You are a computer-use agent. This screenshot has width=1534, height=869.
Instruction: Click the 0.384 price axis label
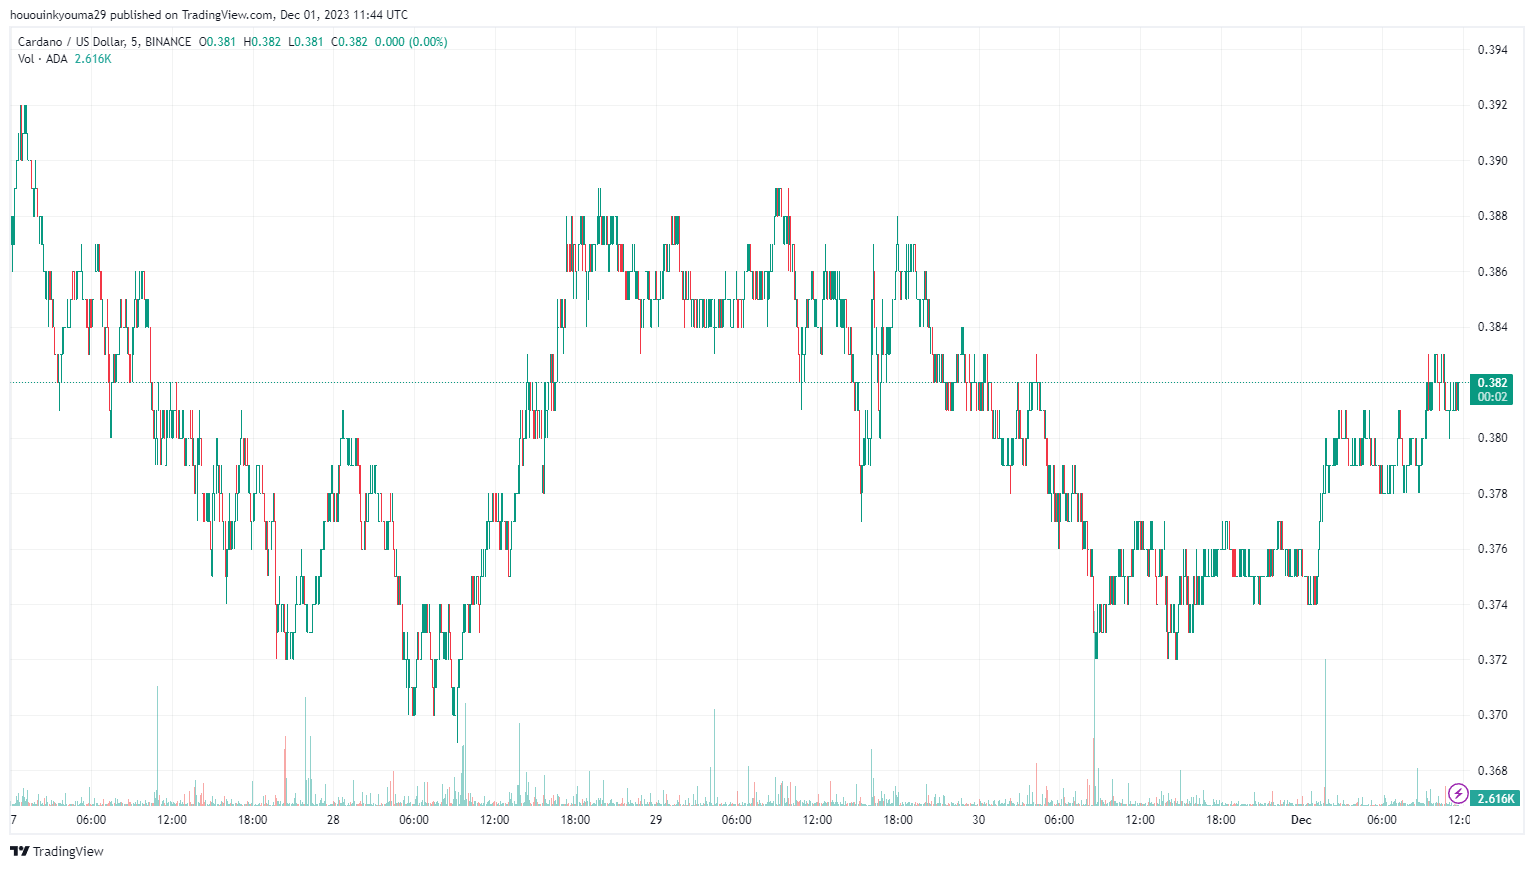coord(1492,327)
